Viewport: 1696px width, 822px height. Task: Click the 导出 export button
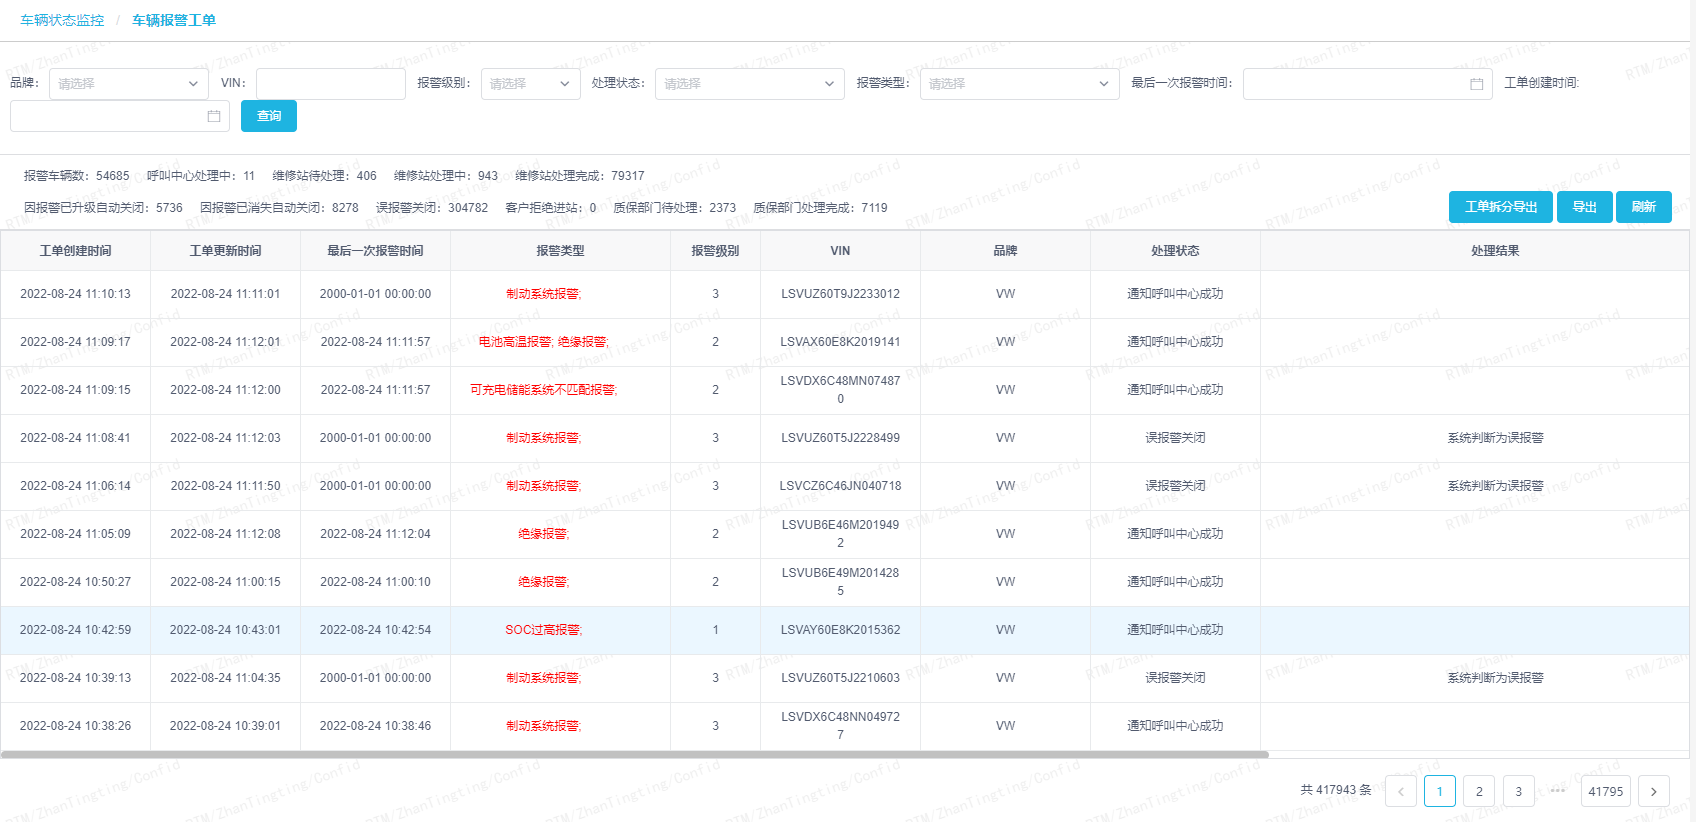coord(1584,207)
